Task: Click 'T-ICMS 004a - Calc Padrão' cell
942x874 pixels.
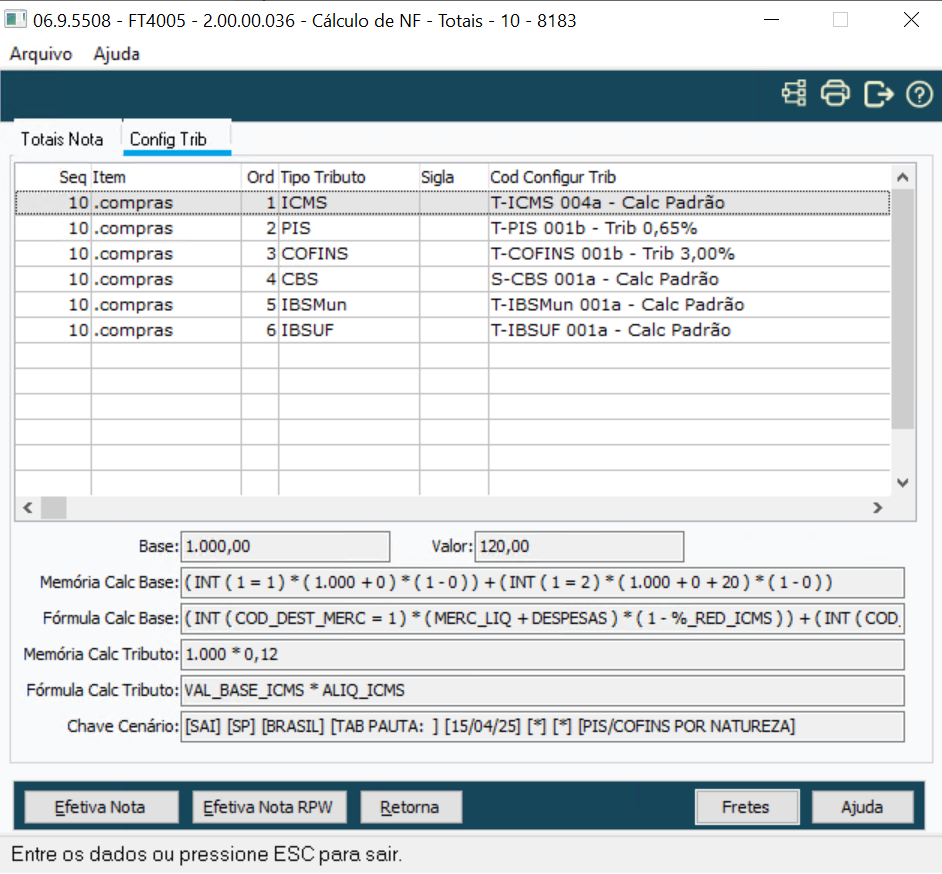Action: (x=689, y=203)
